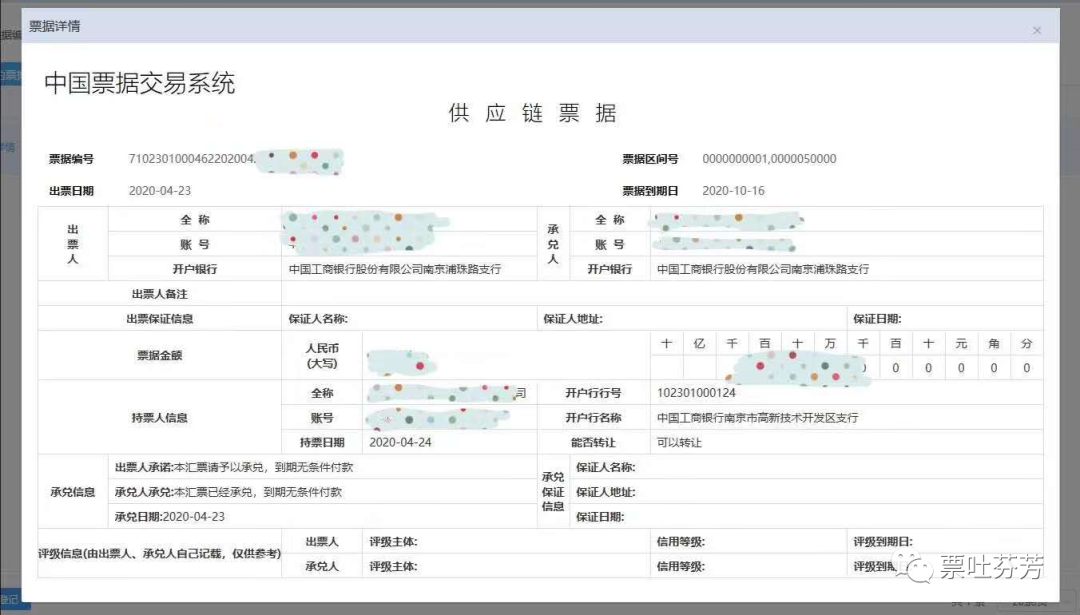Click 保证日期 in the 出票保证信息 row
Screen dimensions: 1080x615
click(877, 319)
